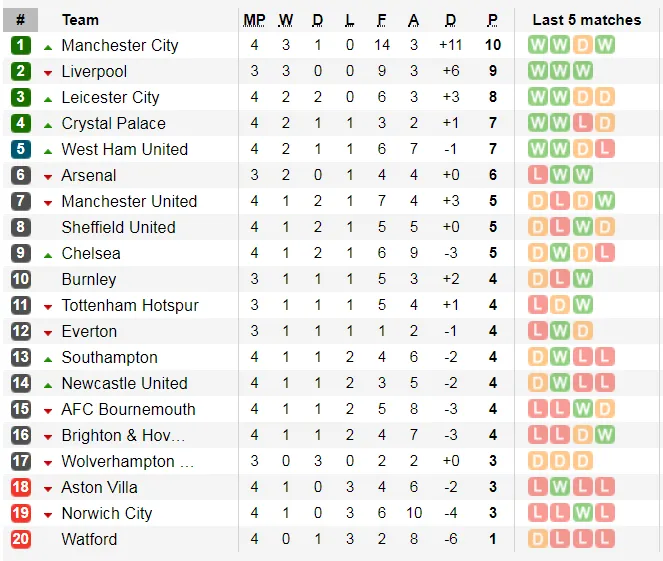Click Manchester City's green position 1 badge

pyautogui.click(x=21, y=45)
